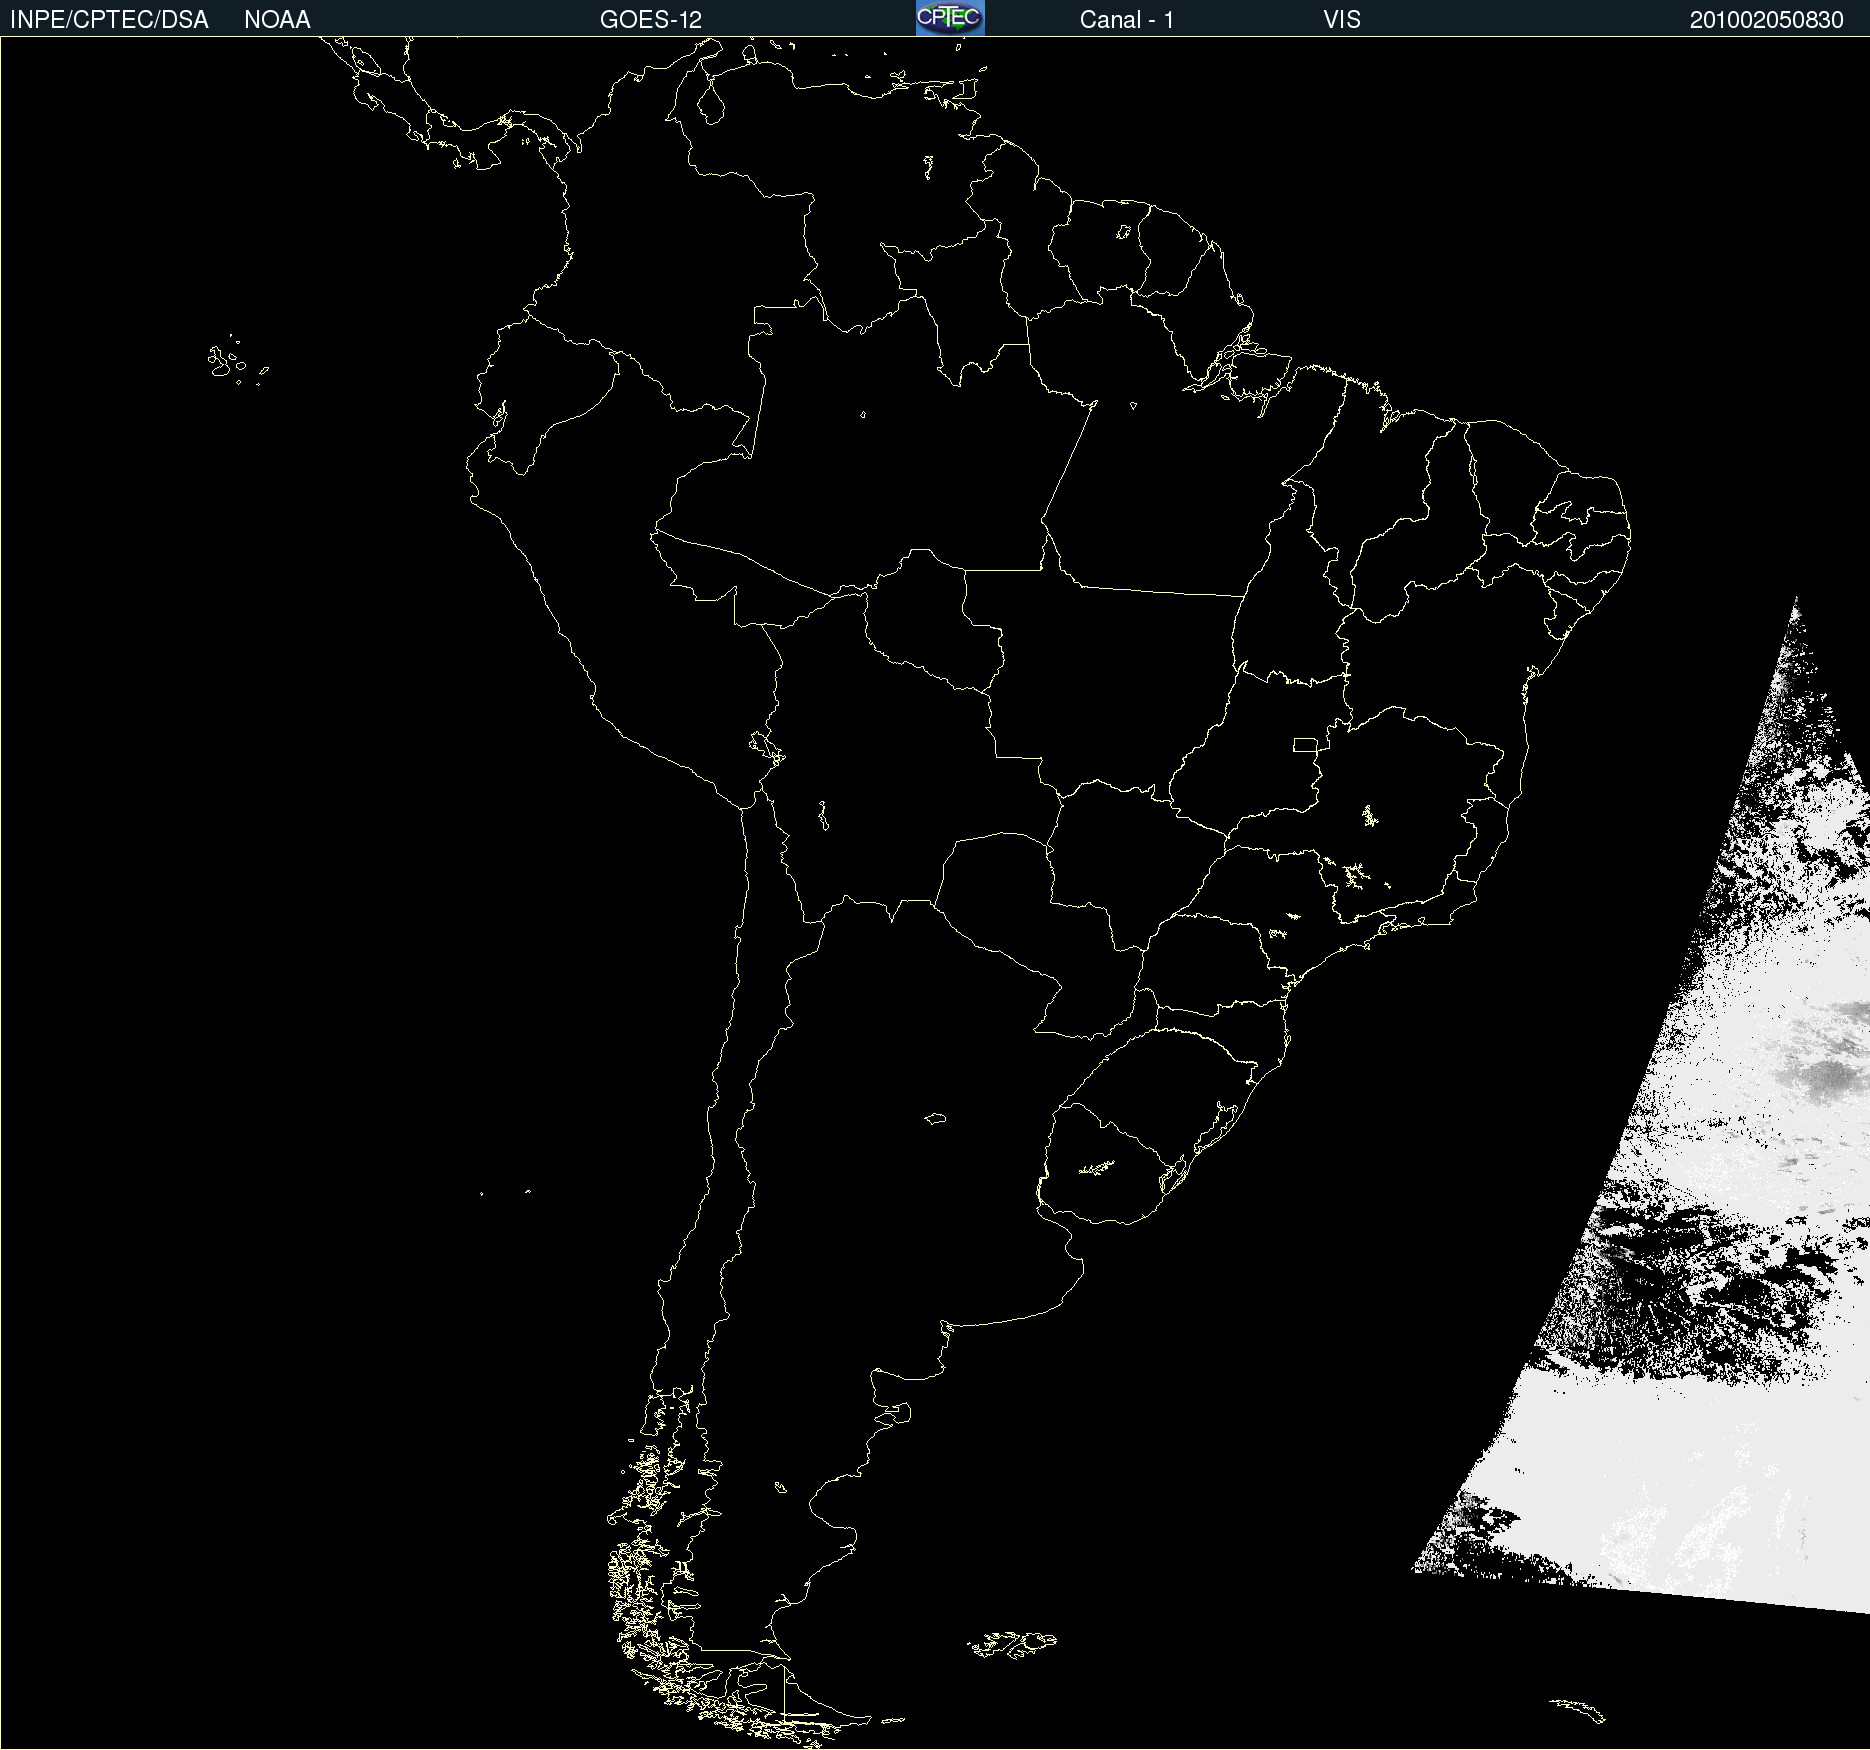This screenshot has width=1870, height=1750.
Task: Click the GOES-12 satellite label
Action: pyautogui.click(x=651, y=20)
